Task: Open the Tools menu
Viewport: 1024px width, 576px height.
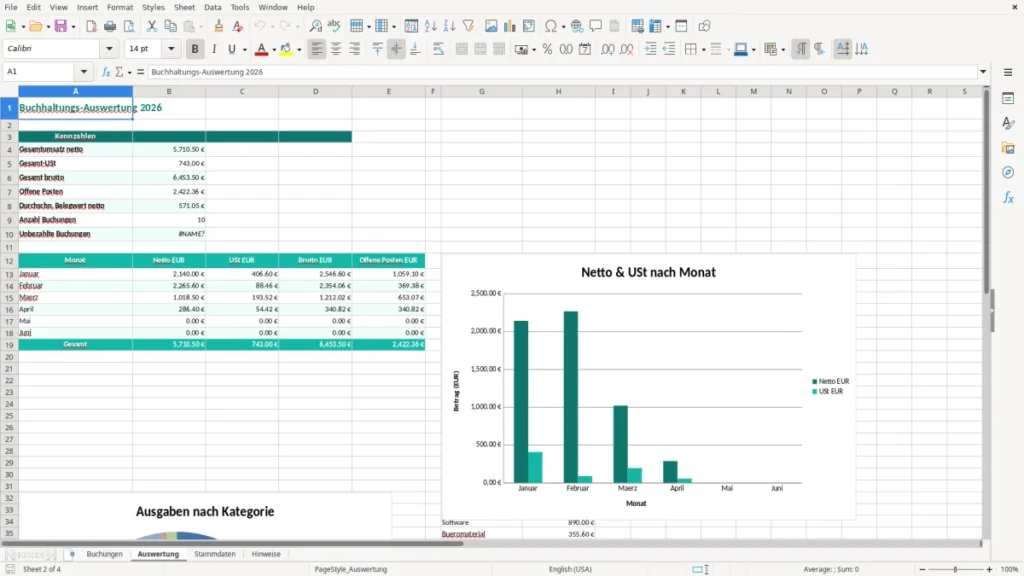Action: (240, 7)
